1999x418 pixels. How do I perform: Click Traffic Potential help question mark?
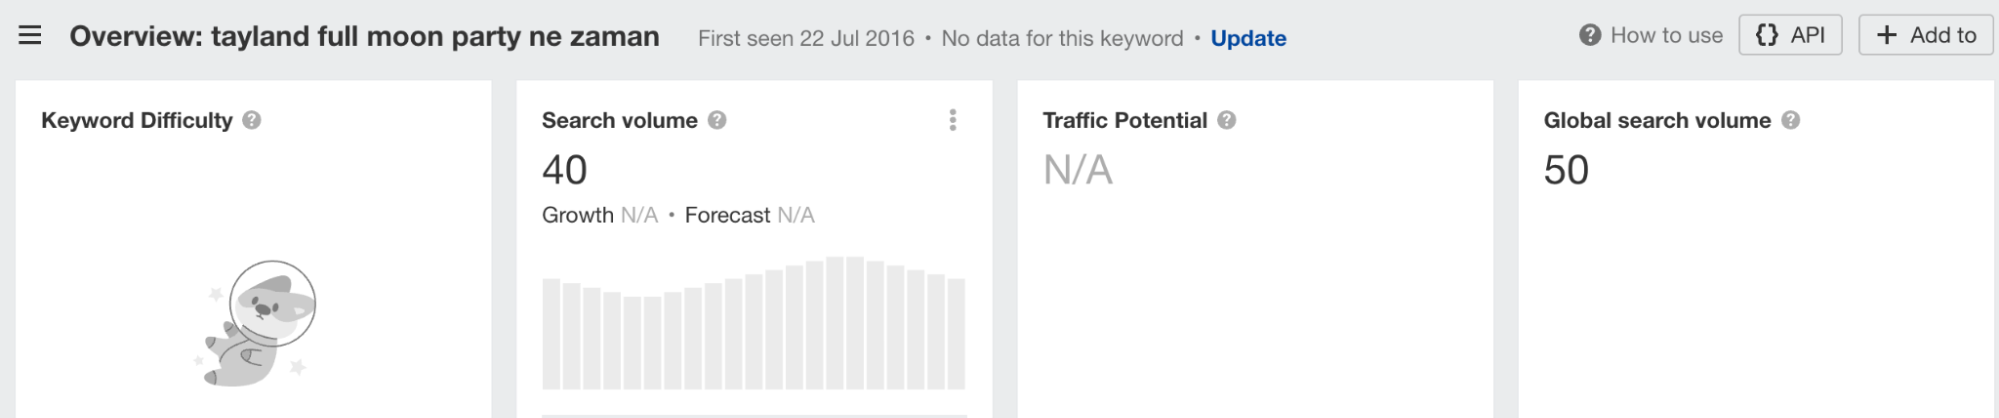(1227, 120)
